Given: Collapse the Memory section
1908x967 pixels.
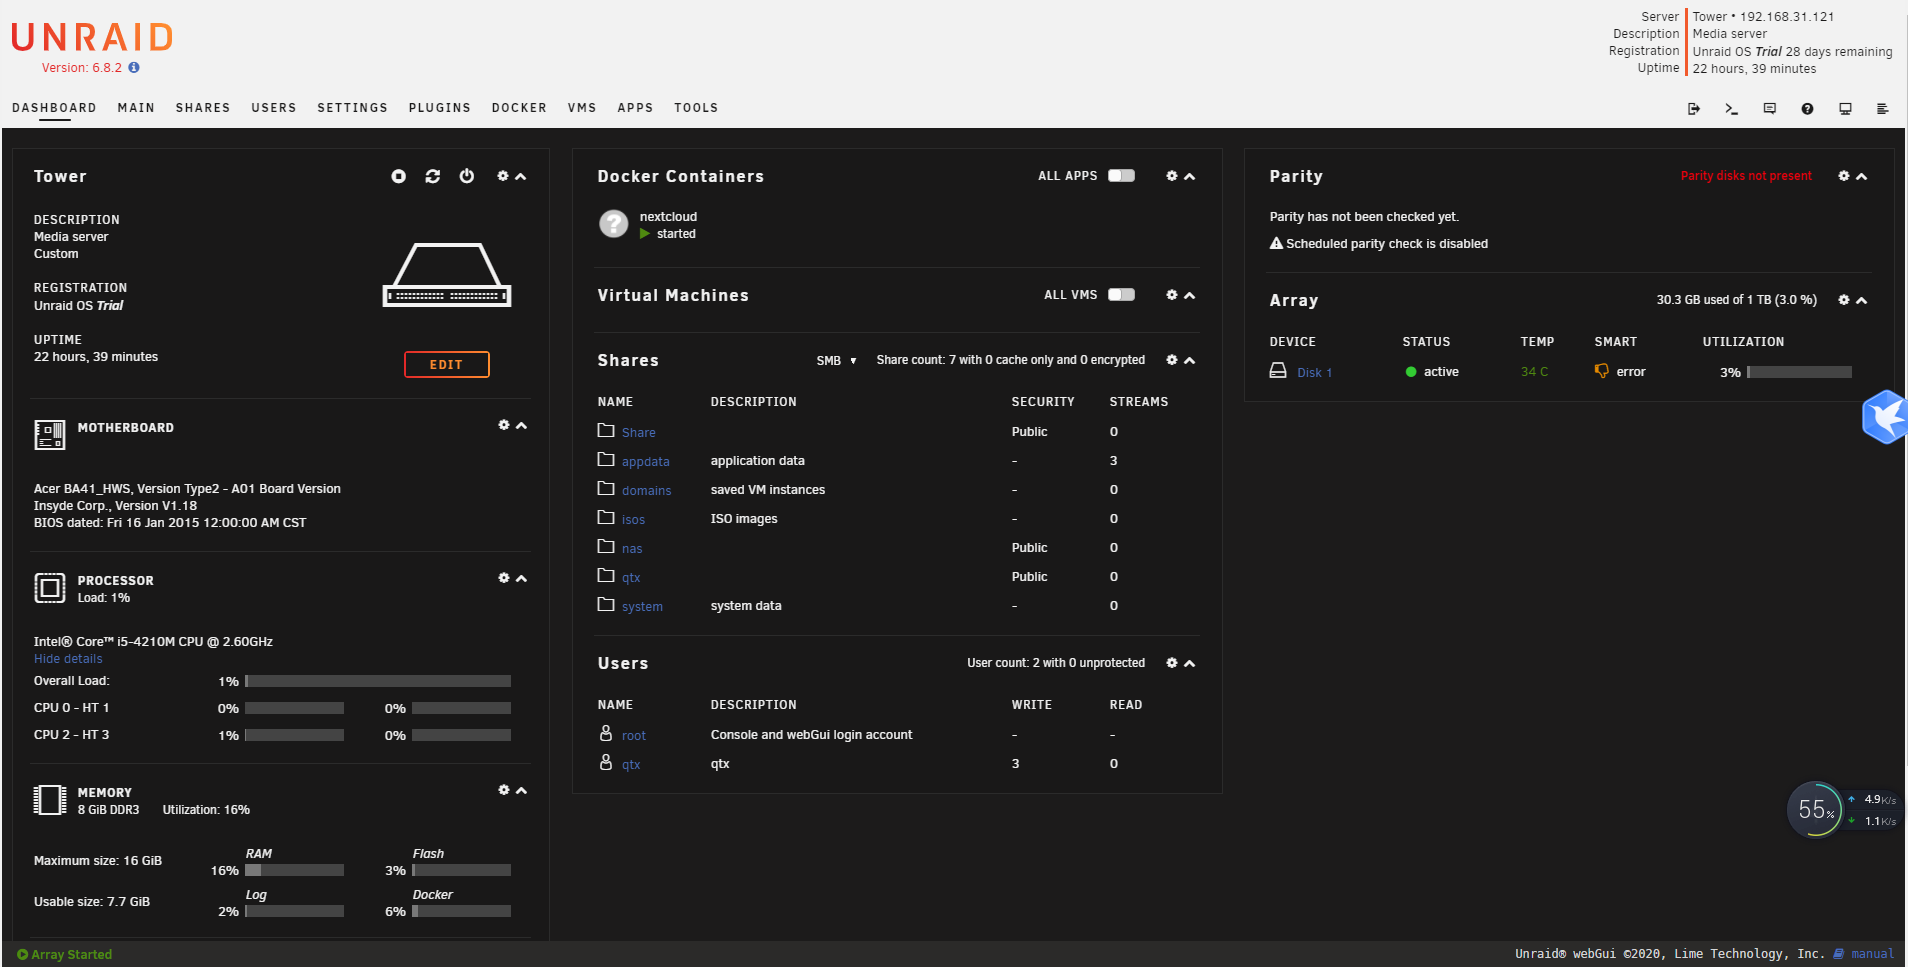Looking at the screenshot, I should click(x=522, y=790).
